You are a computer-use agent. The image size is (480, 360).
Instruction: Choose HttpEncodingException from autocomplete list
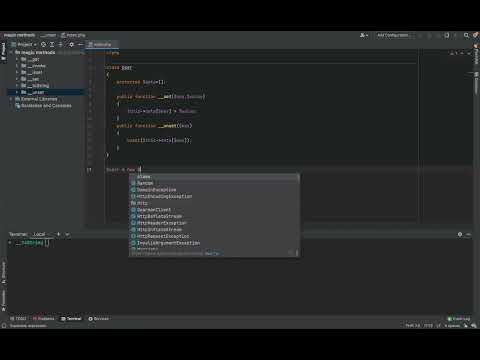pos(214,196)
